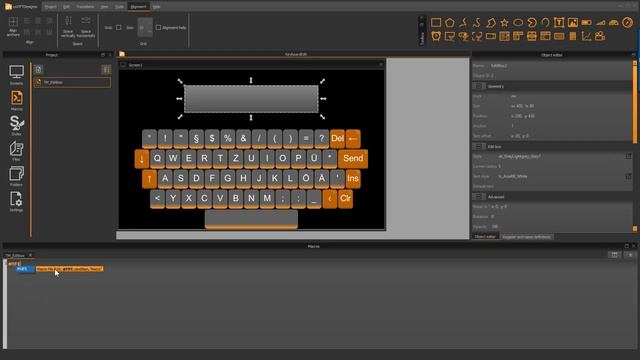640x360 pixels.
Task: Open Screens in project sidebar
Action: coord(16,75)
